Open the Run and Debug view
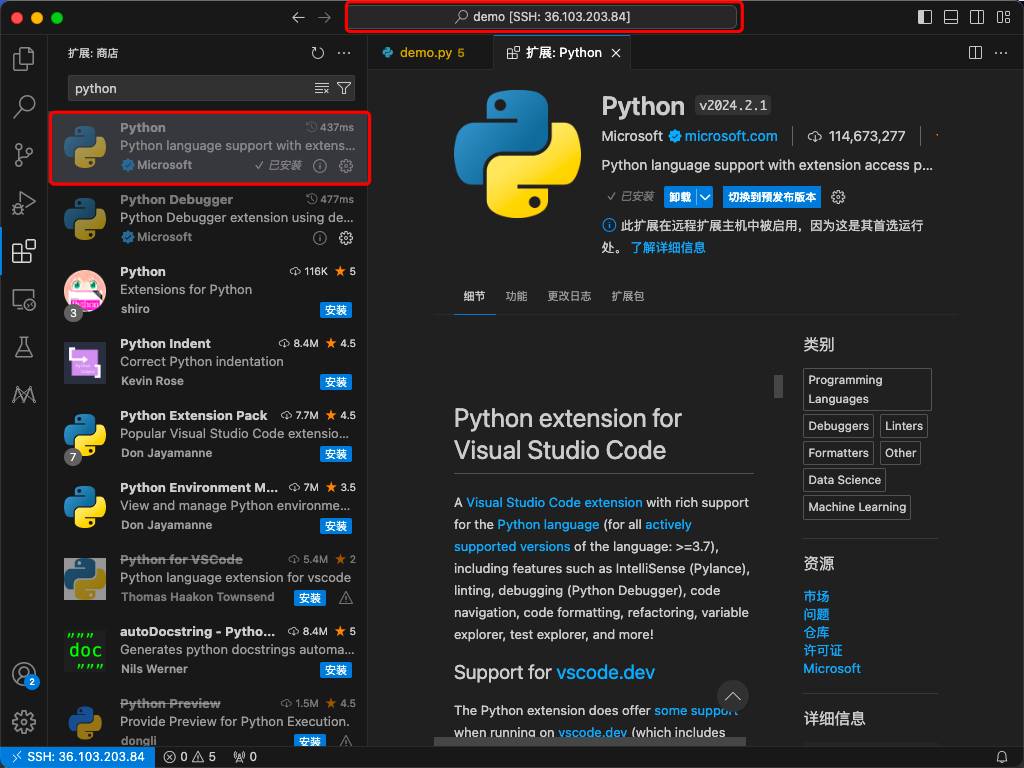Viewport: 1024px width, 768px height. coord(24,203)
